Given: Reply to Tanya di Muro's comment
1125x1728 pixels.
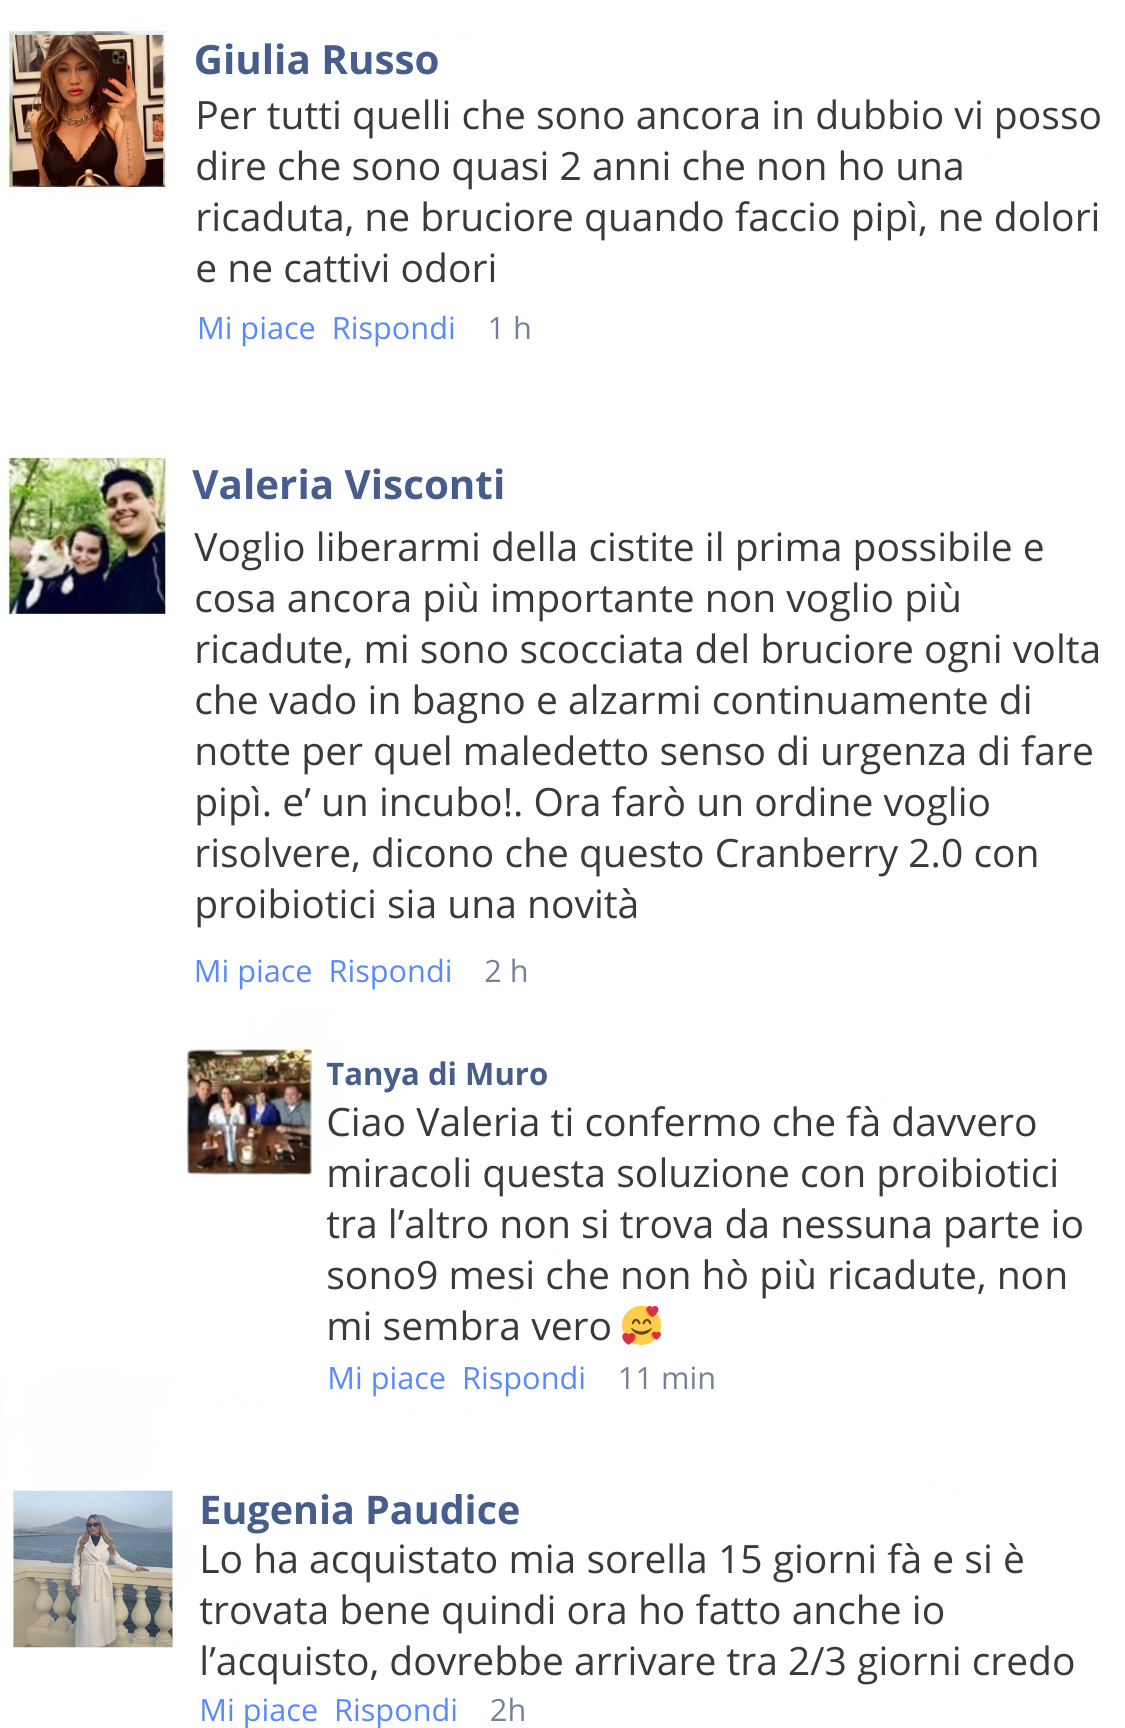Looking at the screenshot, I should tap(524, 1378).
